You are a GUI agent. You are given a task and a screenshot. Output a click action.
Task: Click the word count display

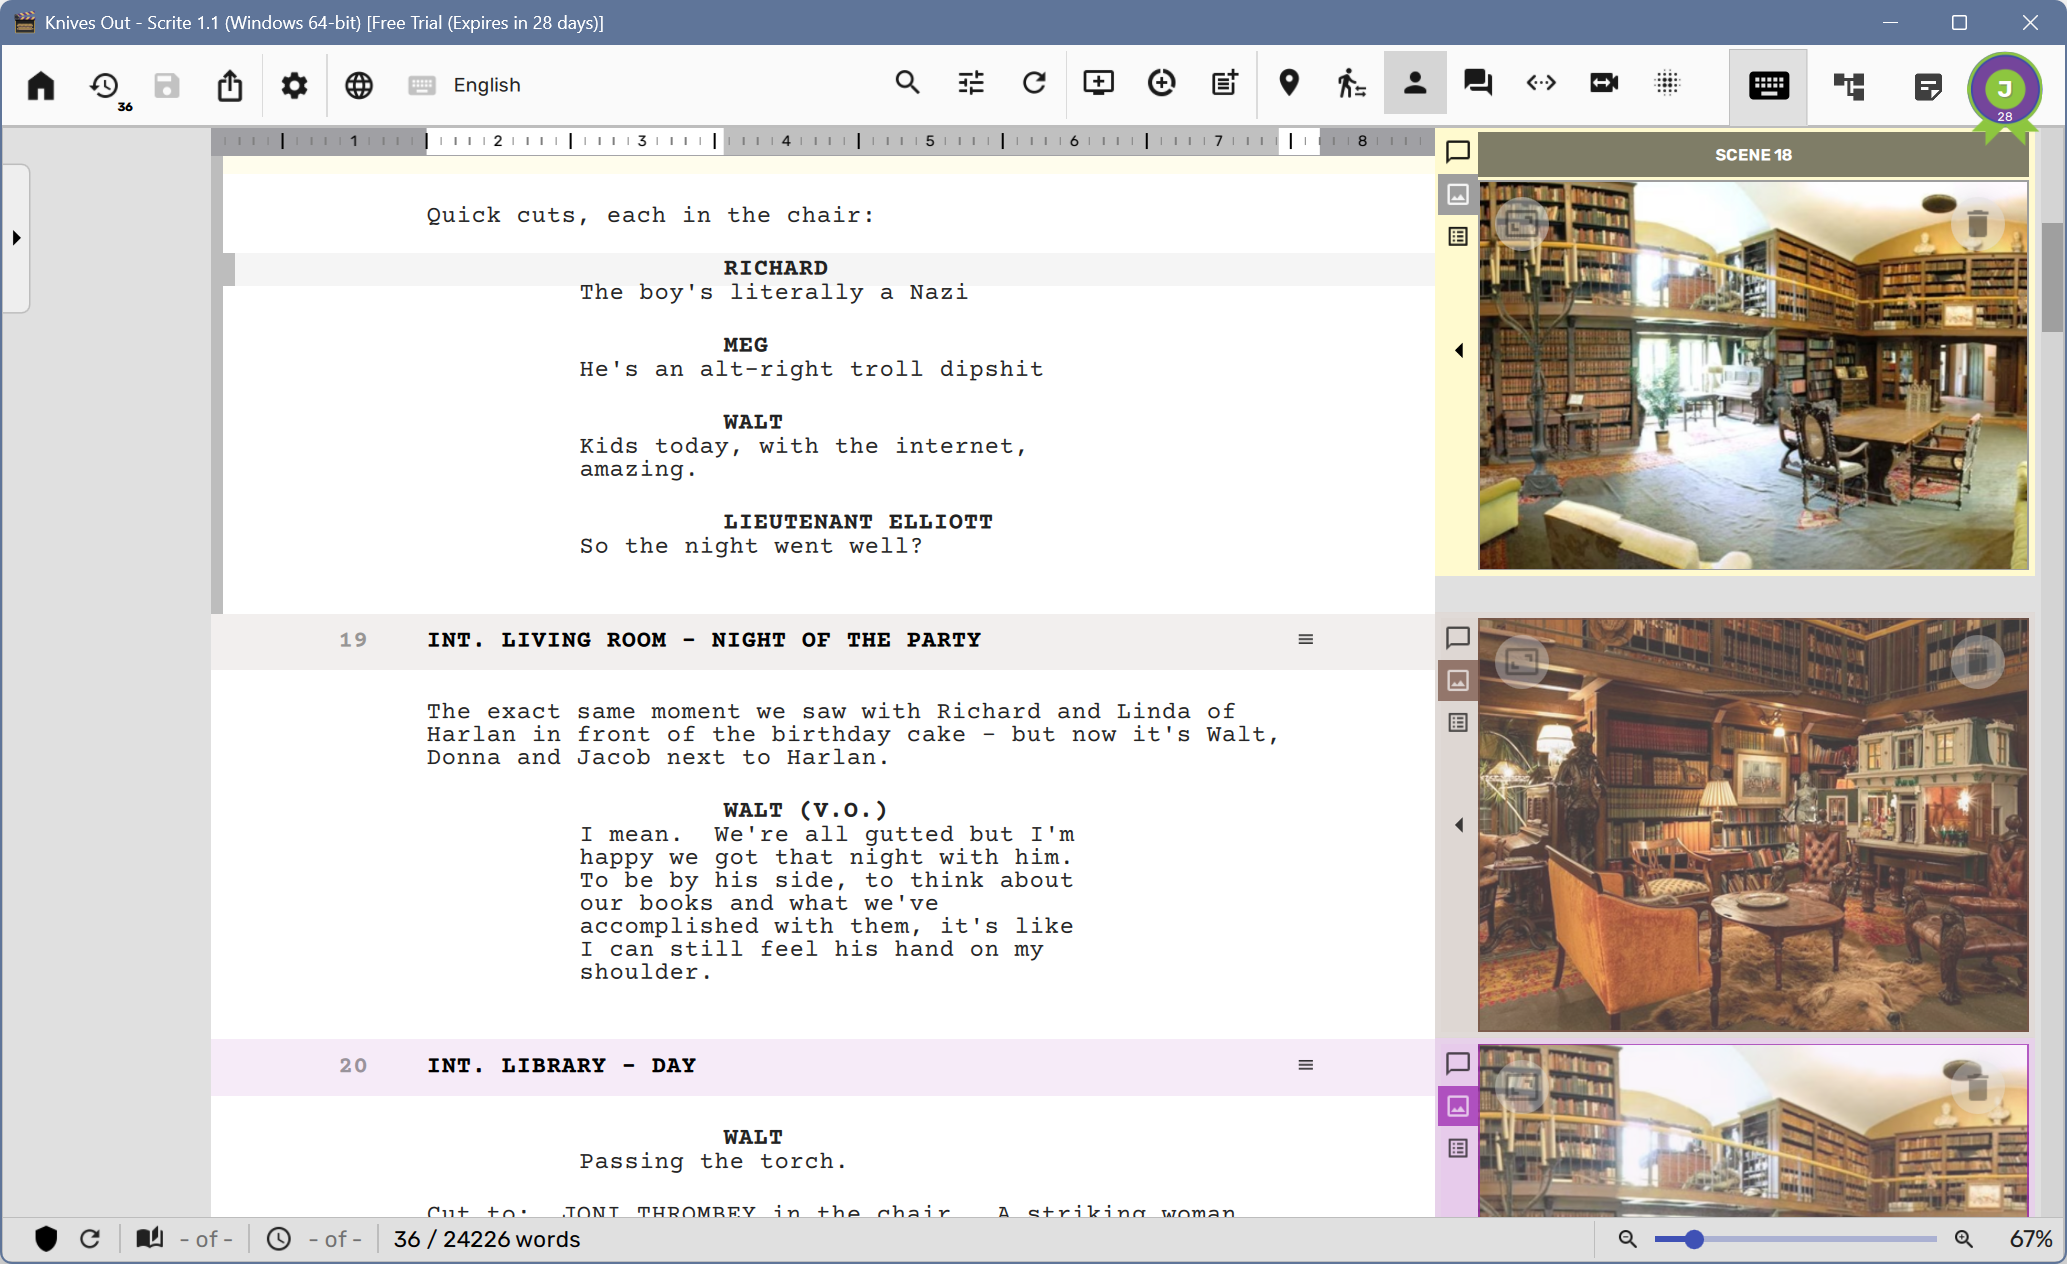point(487,1239)
